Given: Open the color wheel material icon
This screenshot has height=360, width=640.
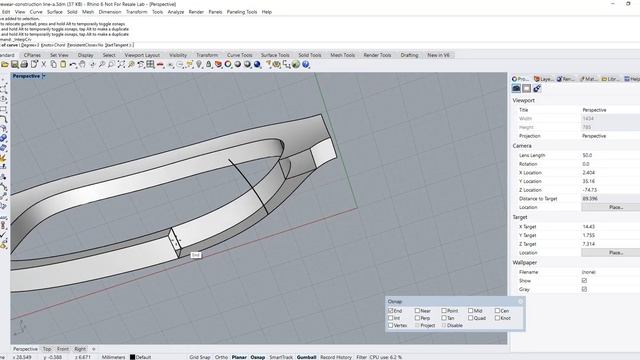Looking at the screenshot, I should pyautogui.click(x=228, y=64).
